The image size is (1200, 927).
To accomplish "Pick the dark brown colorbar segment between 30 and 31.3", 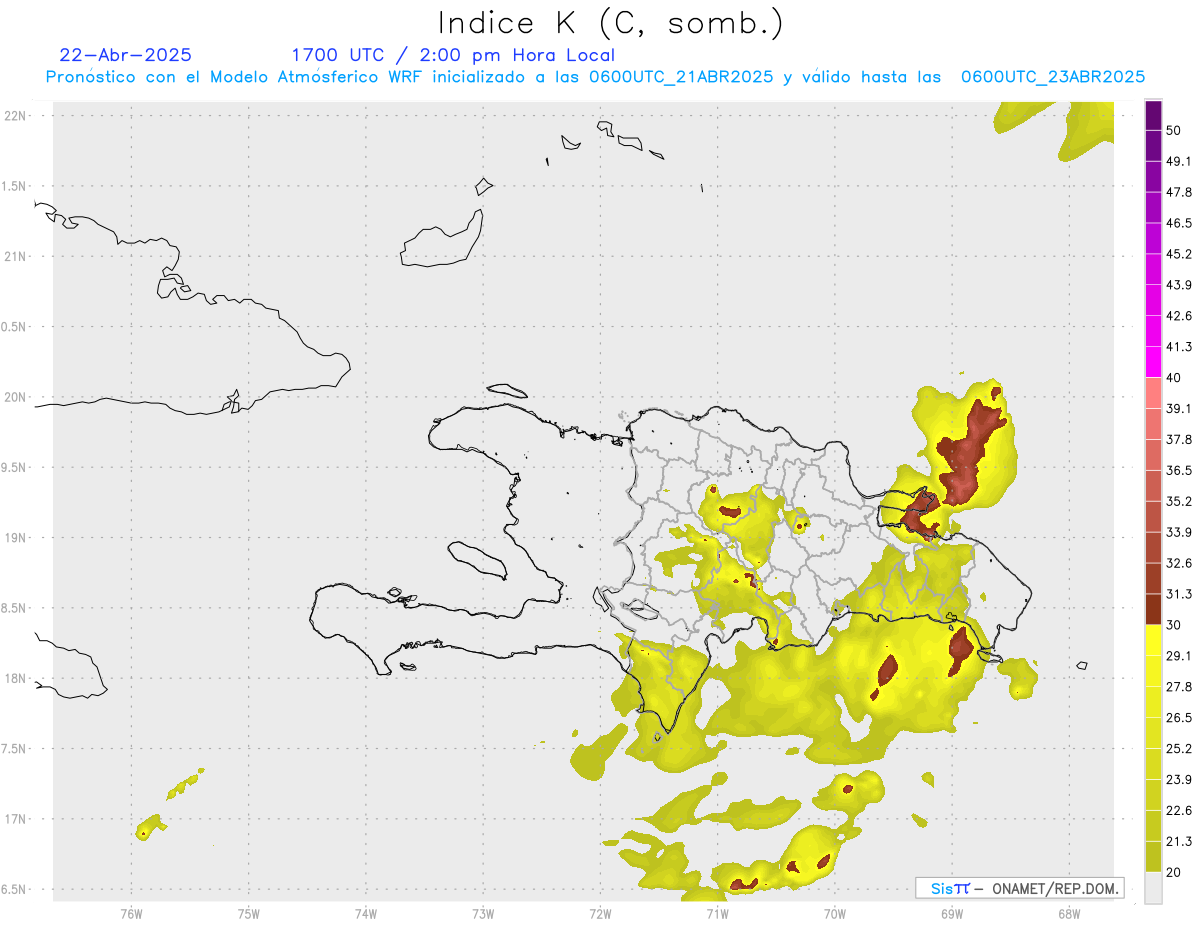I will pos(1153,609).
